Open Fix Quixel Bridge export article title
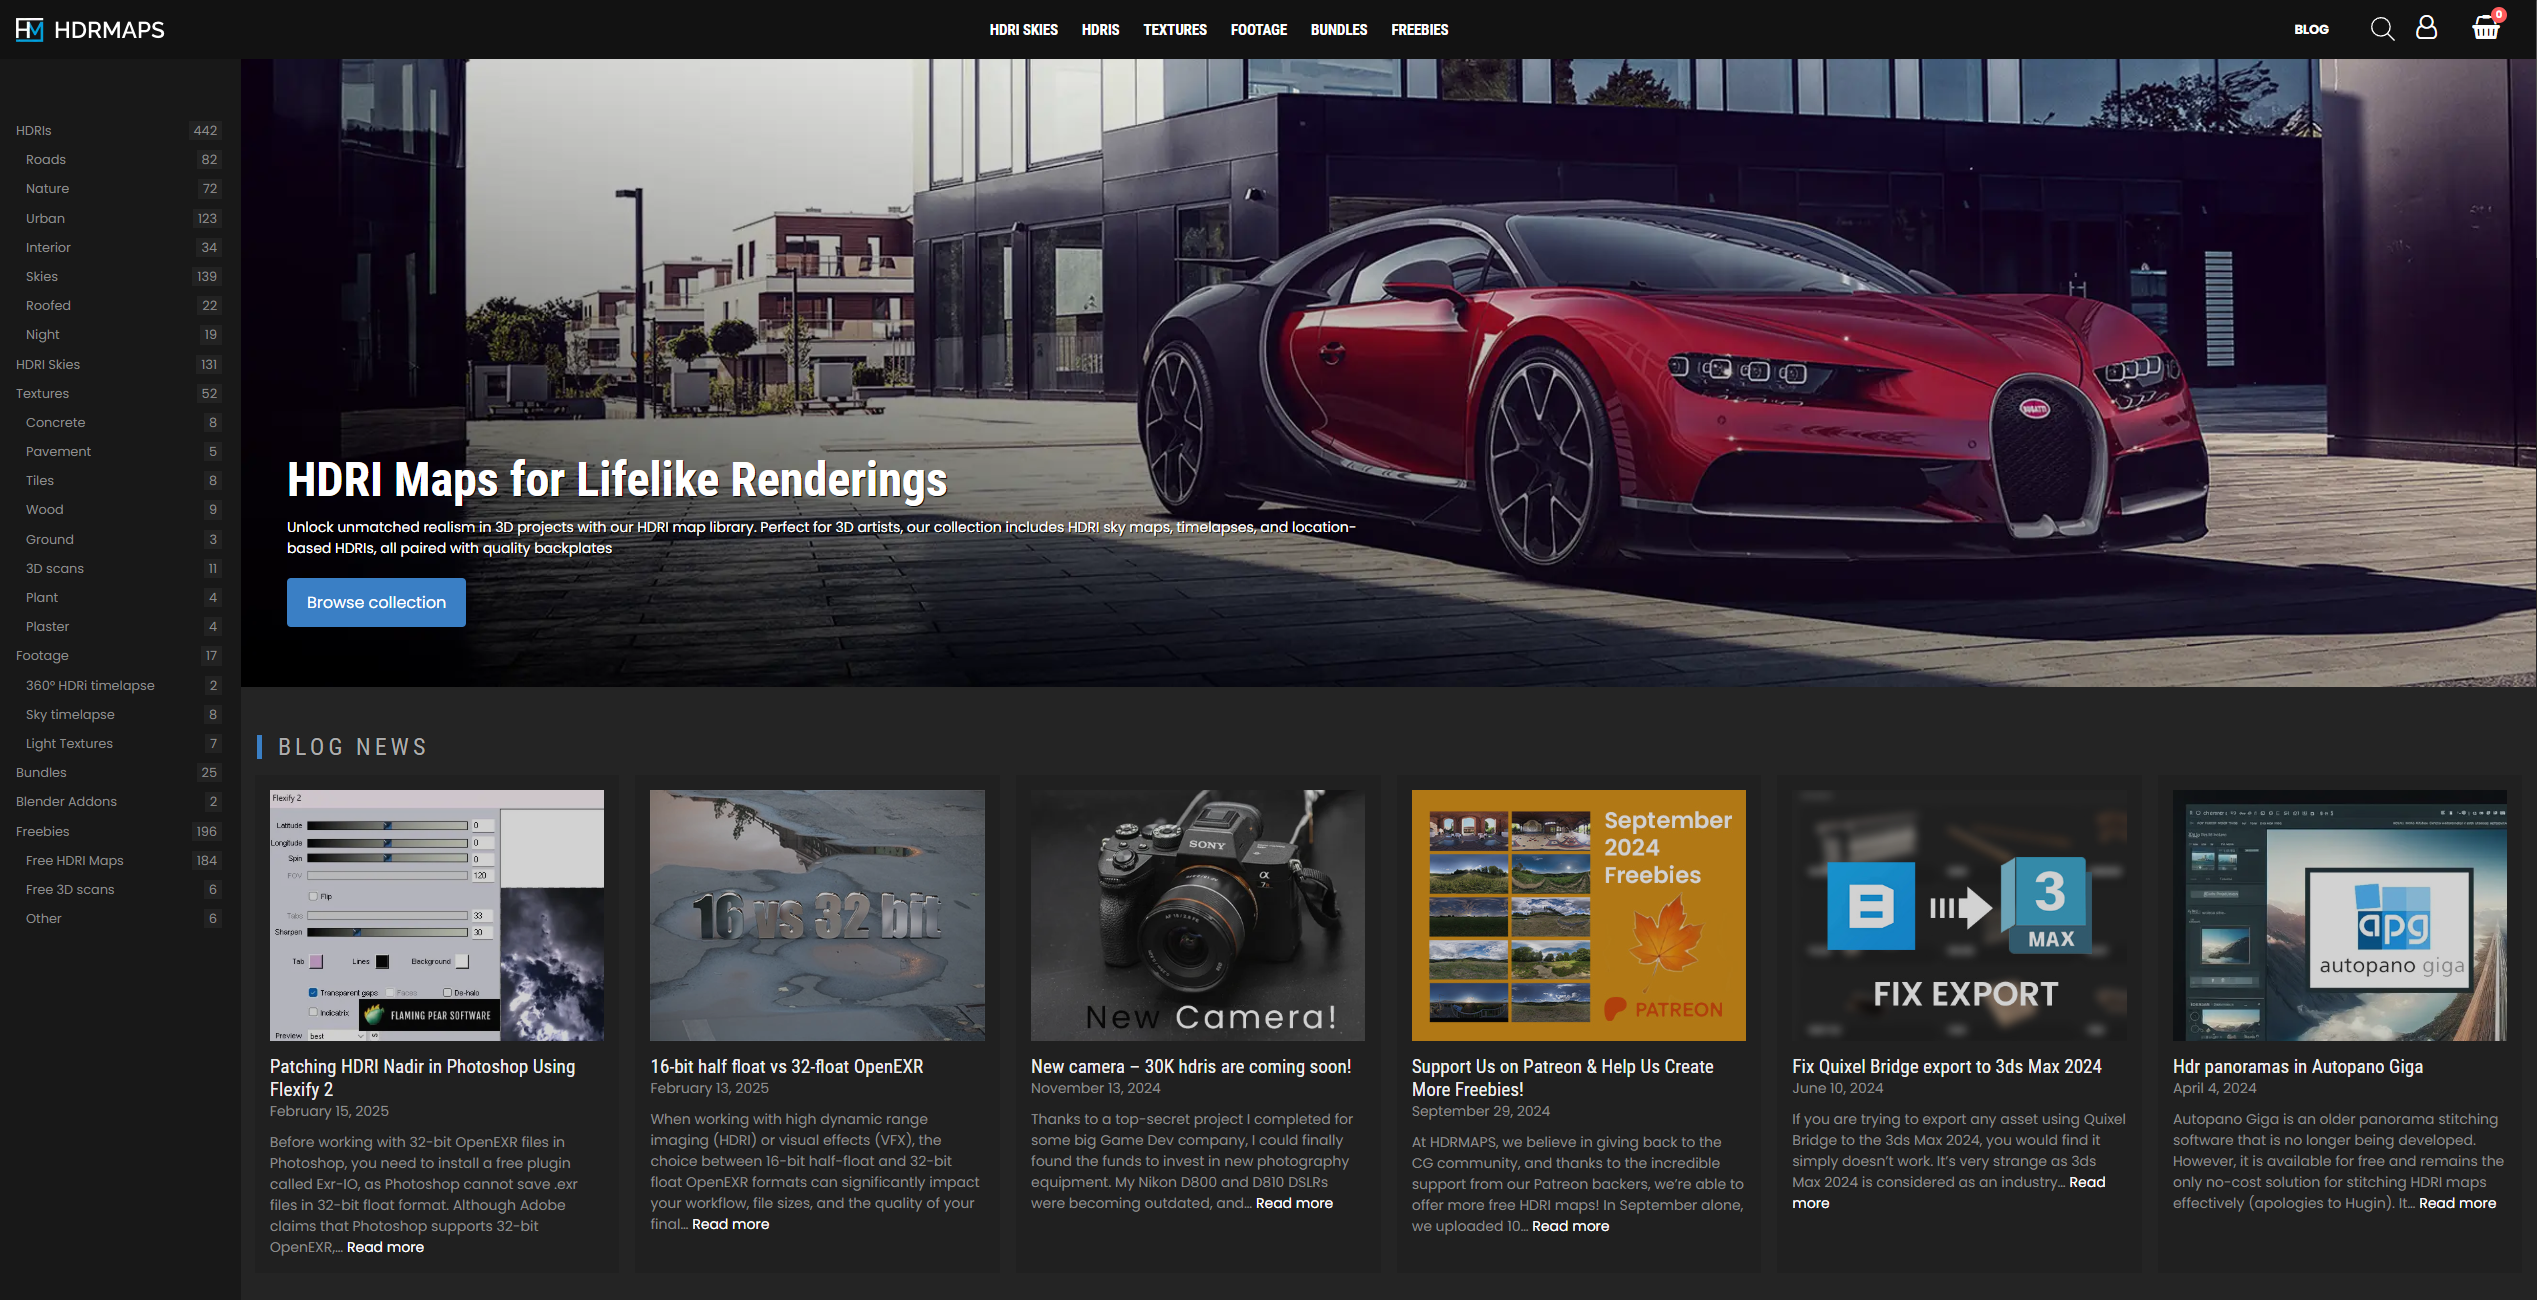 click(1946, 1066)
